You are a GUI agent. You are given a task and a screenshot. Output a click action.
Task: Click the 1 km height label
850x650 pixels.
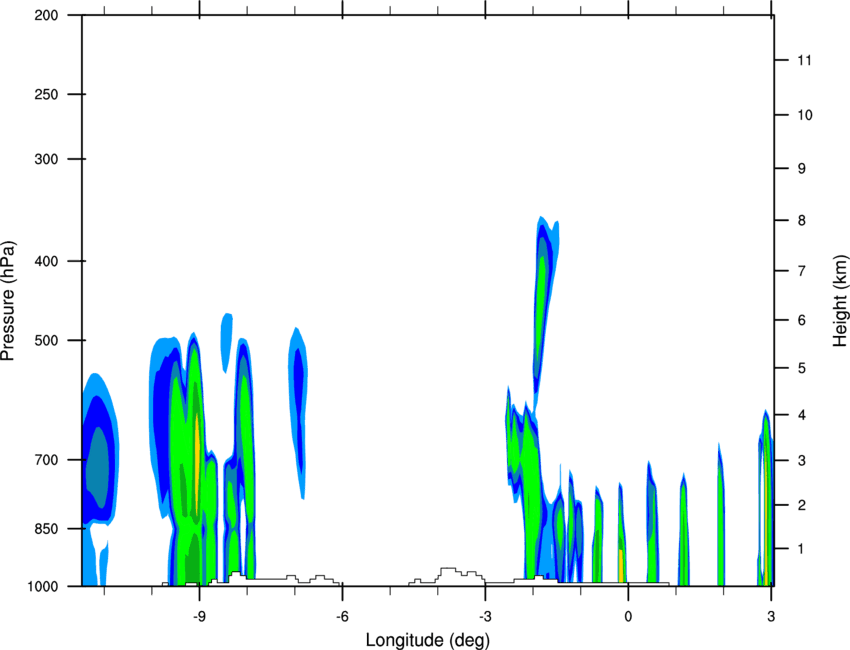pyautogui.click(x=802, y=549)
